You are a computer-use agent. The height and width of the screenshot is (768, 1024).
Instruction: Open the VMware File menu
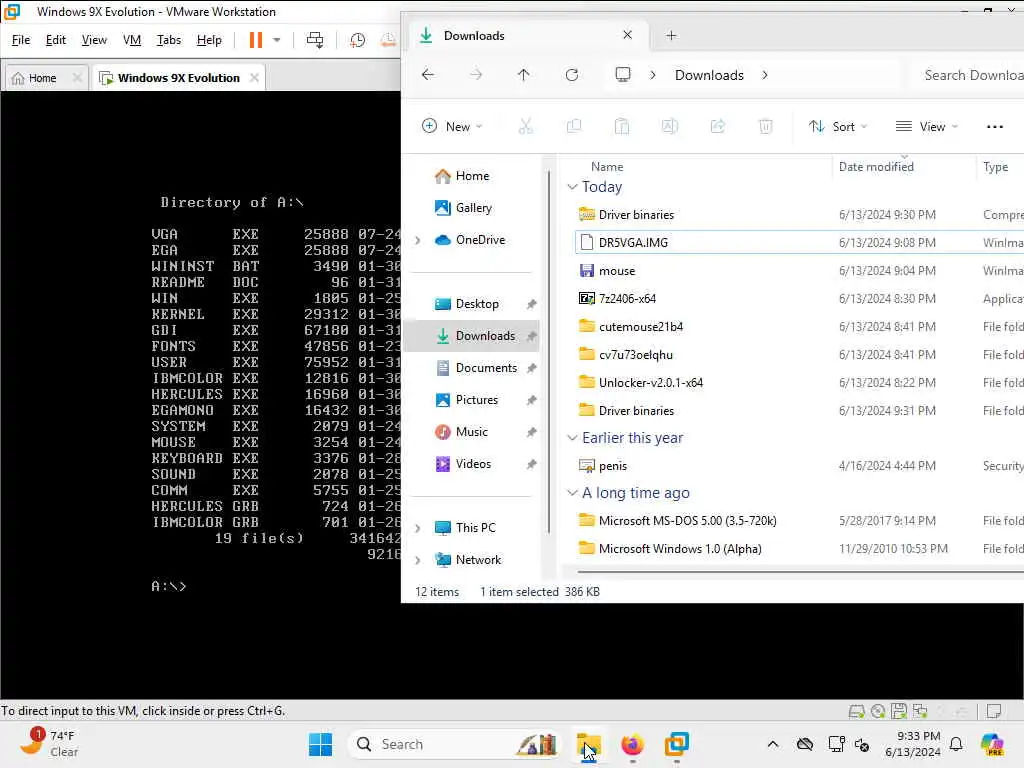pos(21,40)
